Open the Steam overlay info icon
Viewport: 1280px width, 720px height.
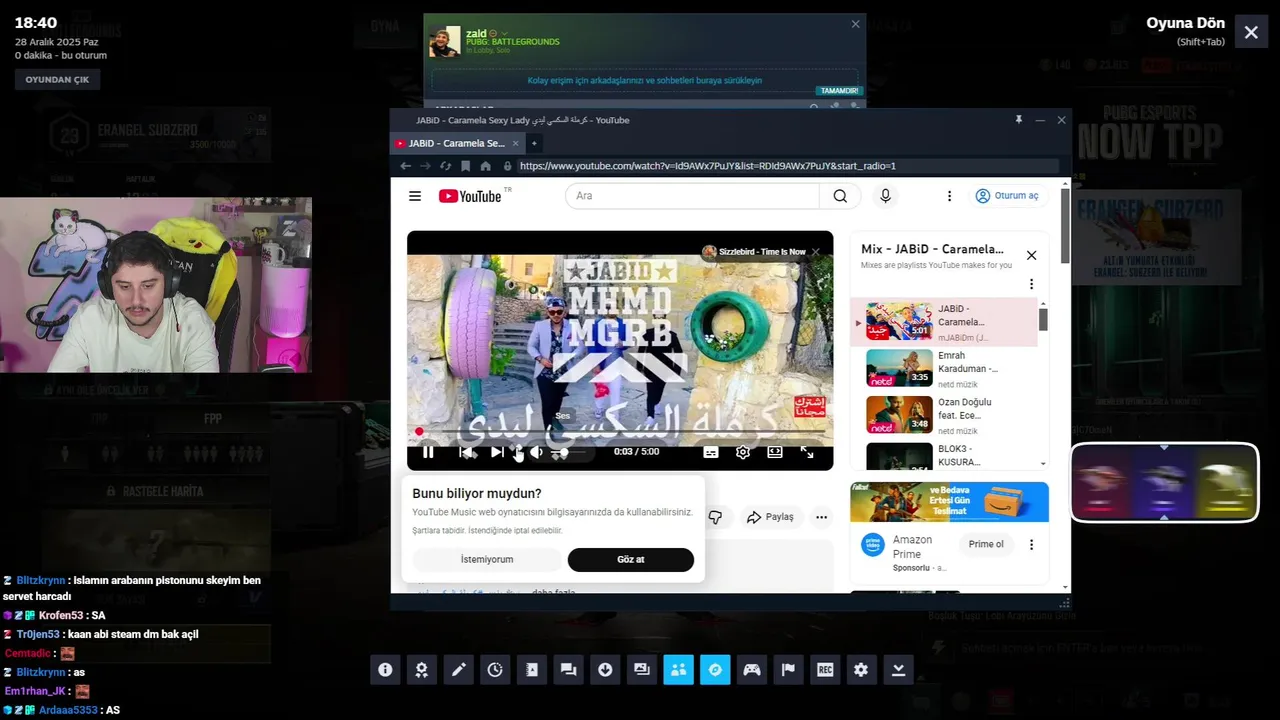[385, 670]
